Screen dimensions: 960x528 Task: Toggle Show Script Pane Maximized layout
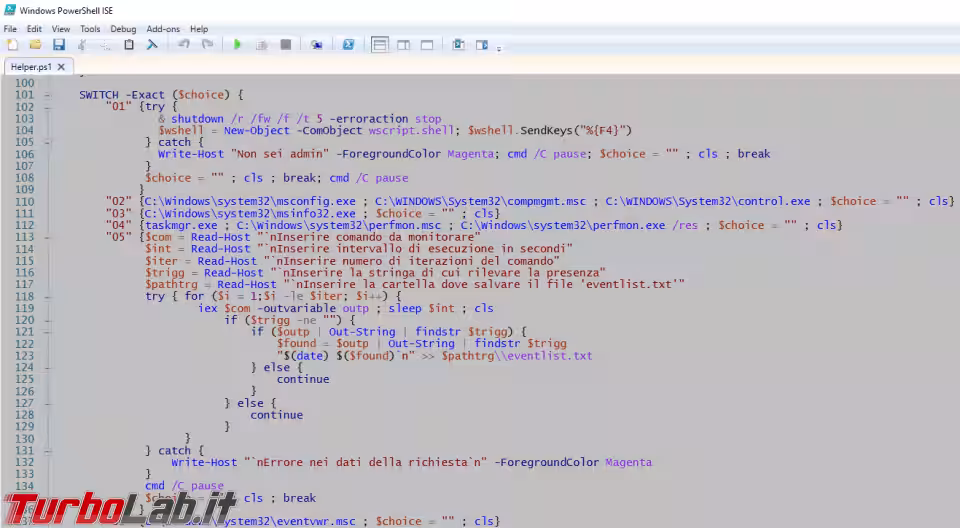pos(427,45)
